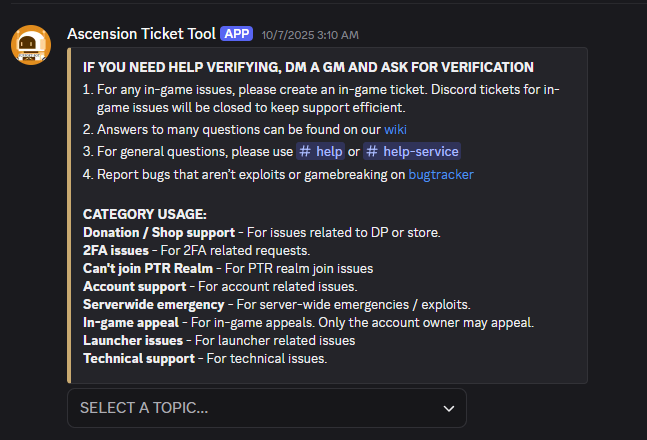Click the hash icon in the help-service mention
This screenshot has width=647, height=440.
click(372, 151)
